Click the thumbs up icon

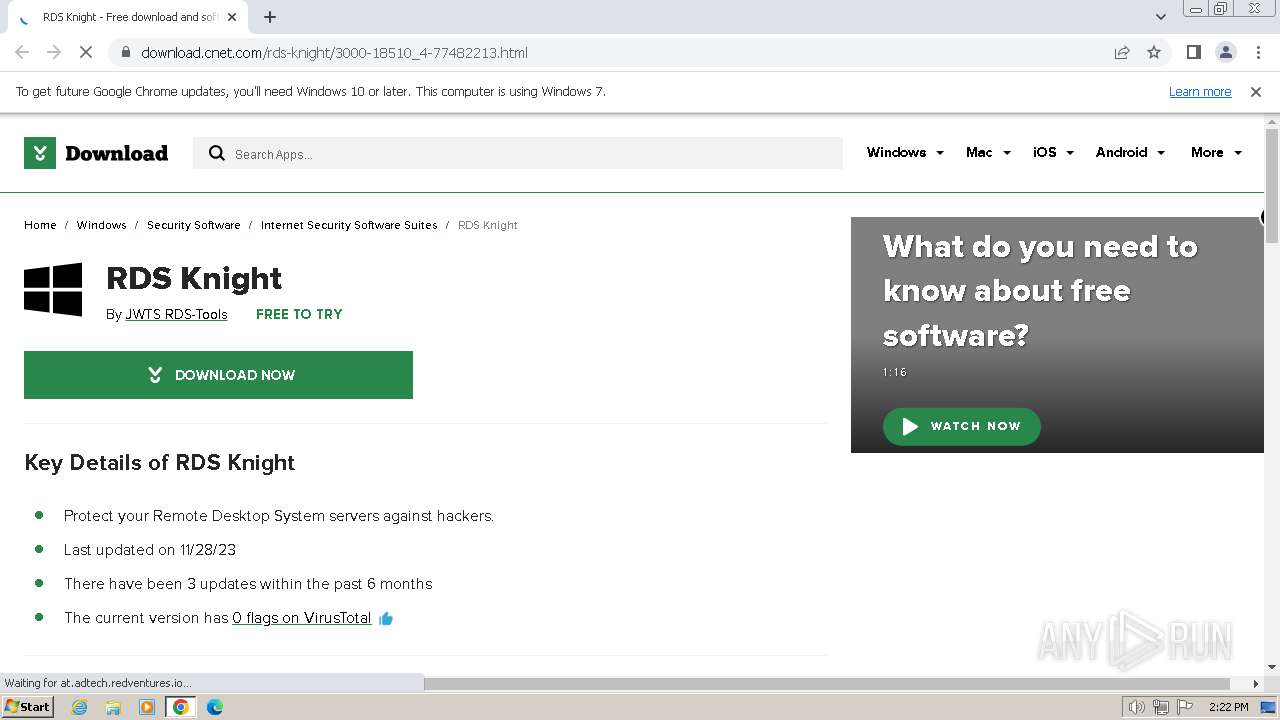coord(386,619)
